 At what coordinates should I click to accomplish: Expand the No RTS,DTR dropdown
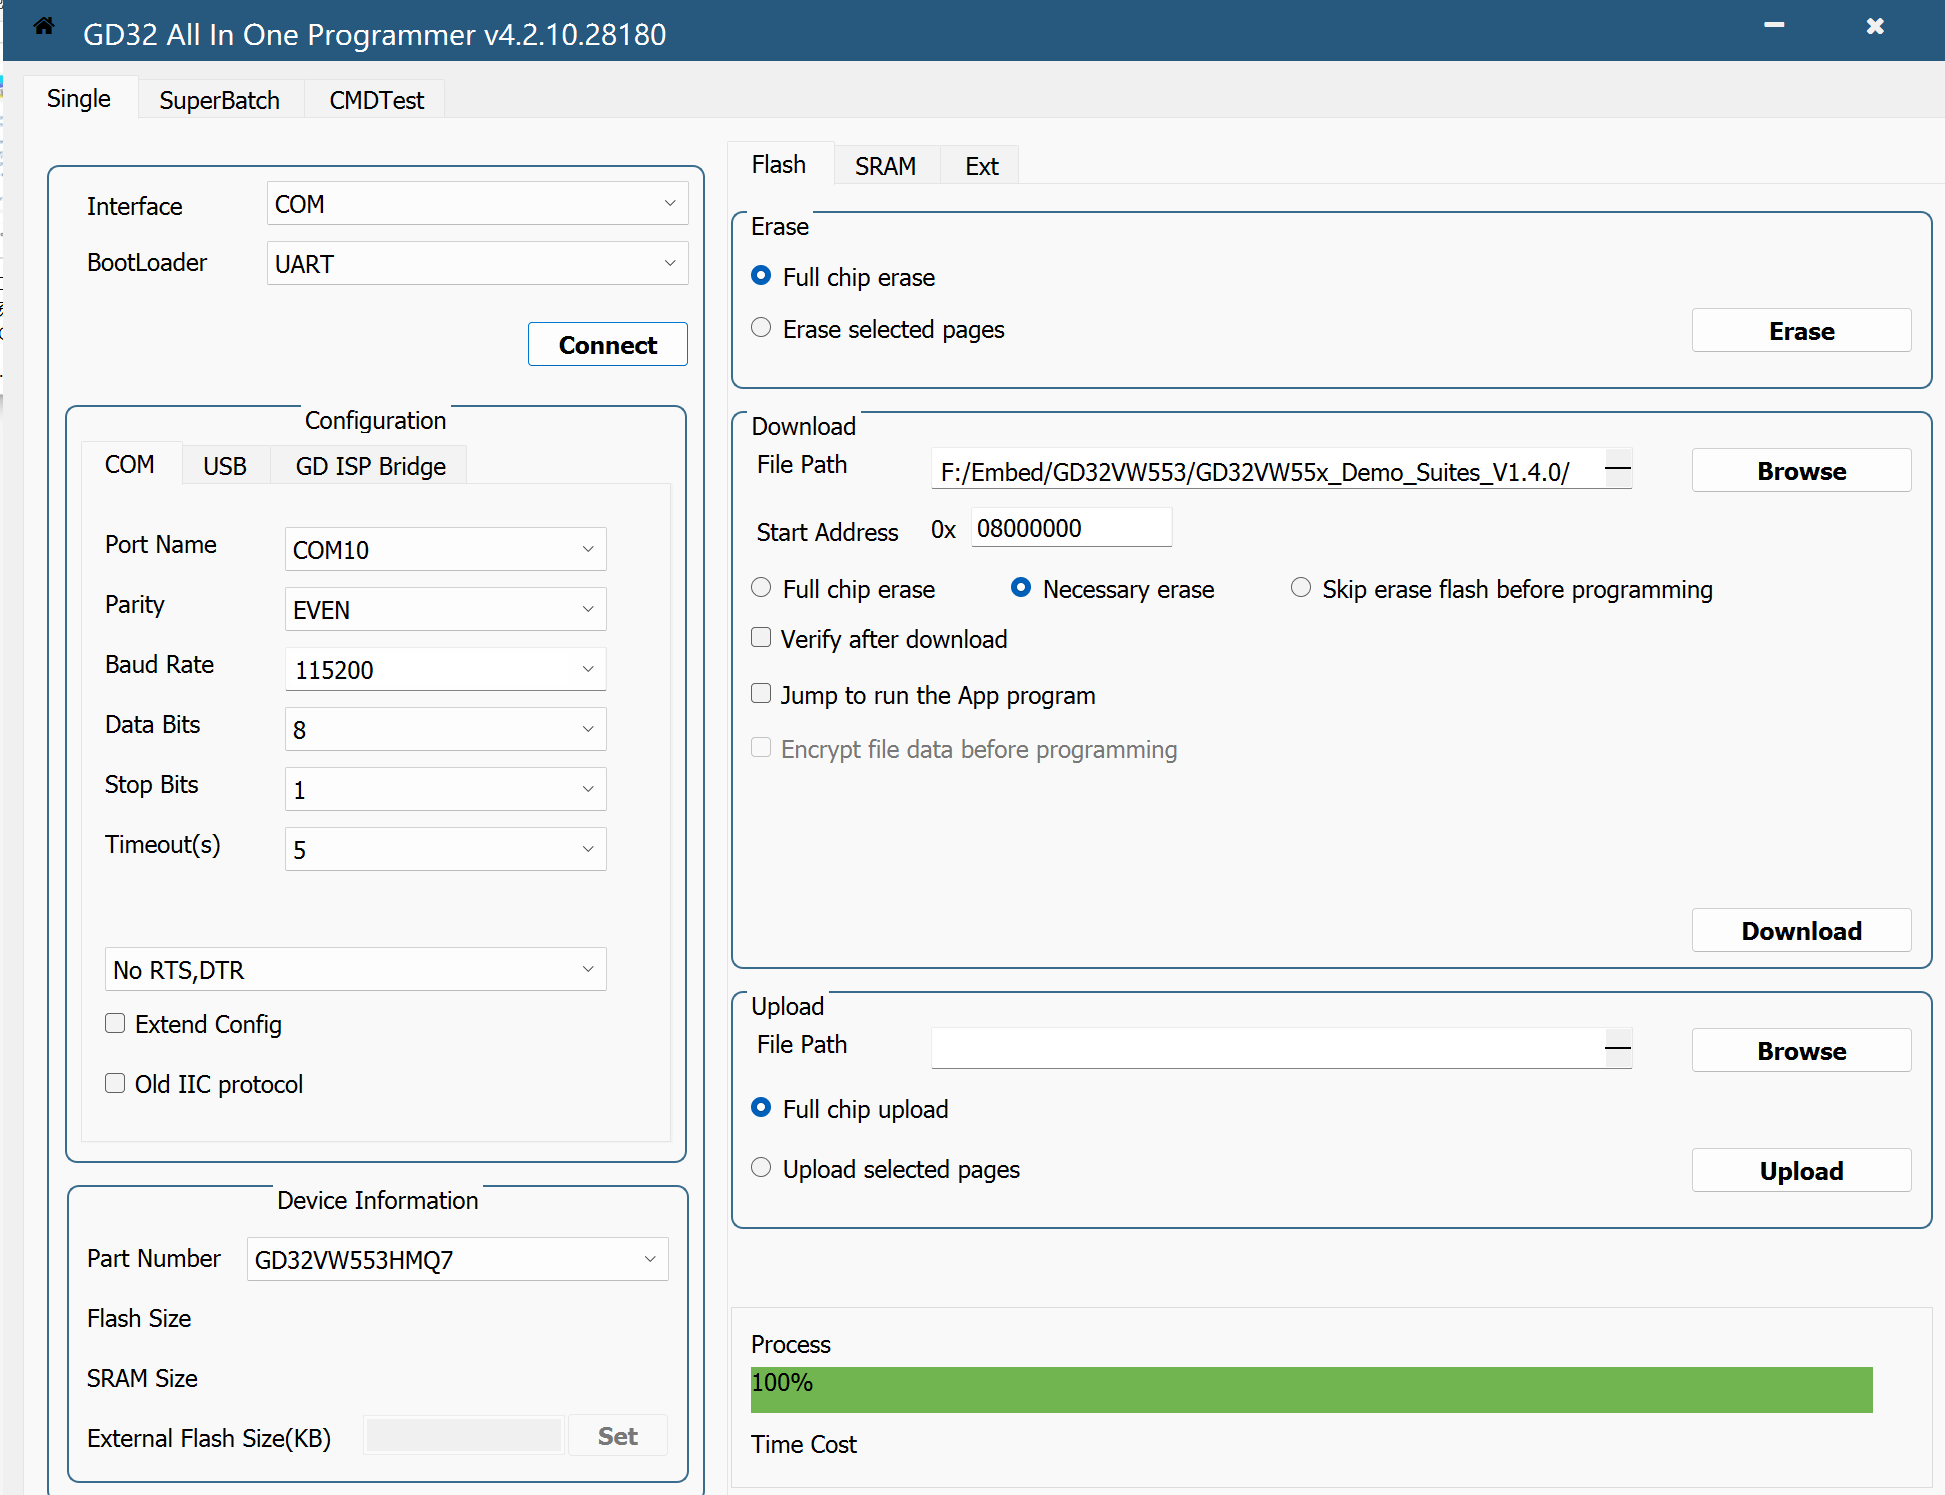pos(355,969)
